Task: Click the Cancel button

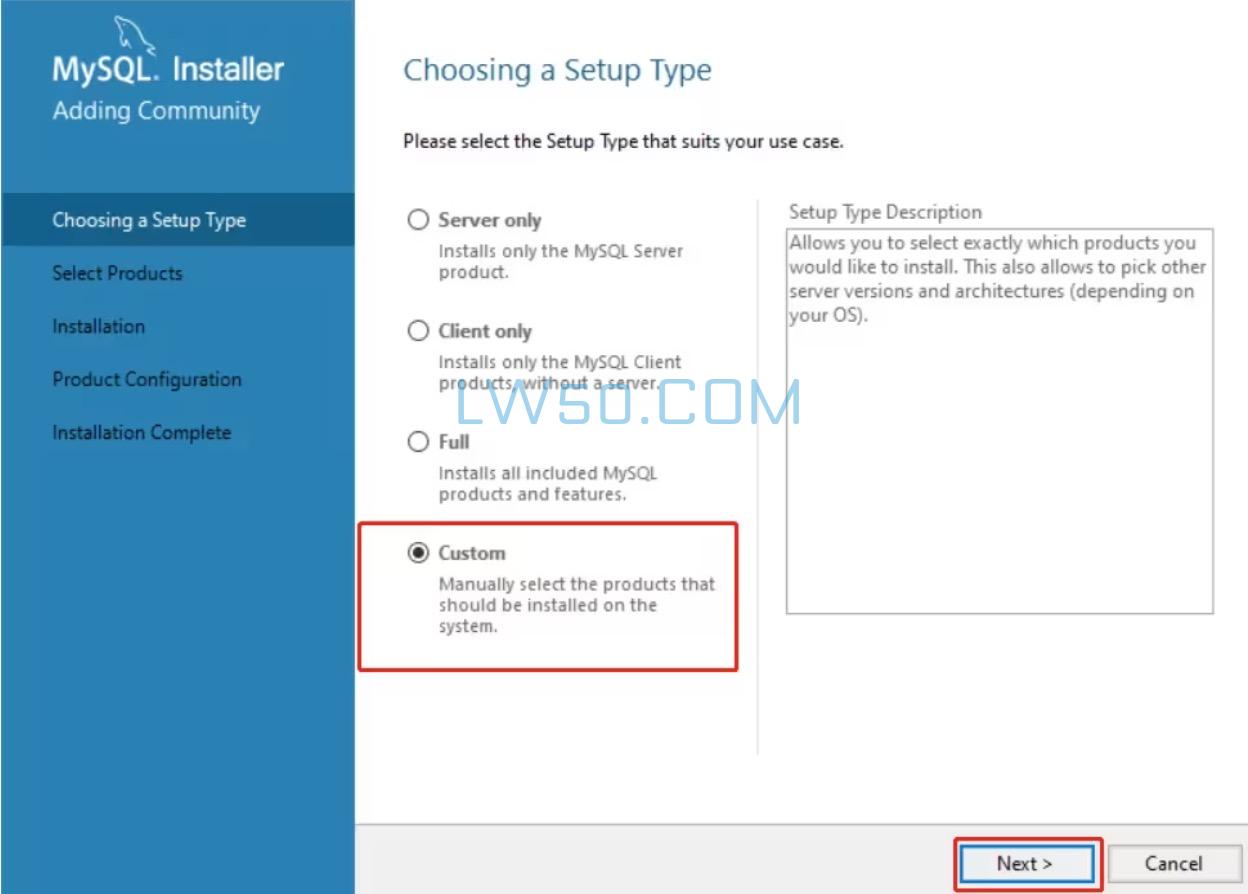Action: pos(1173,863)
